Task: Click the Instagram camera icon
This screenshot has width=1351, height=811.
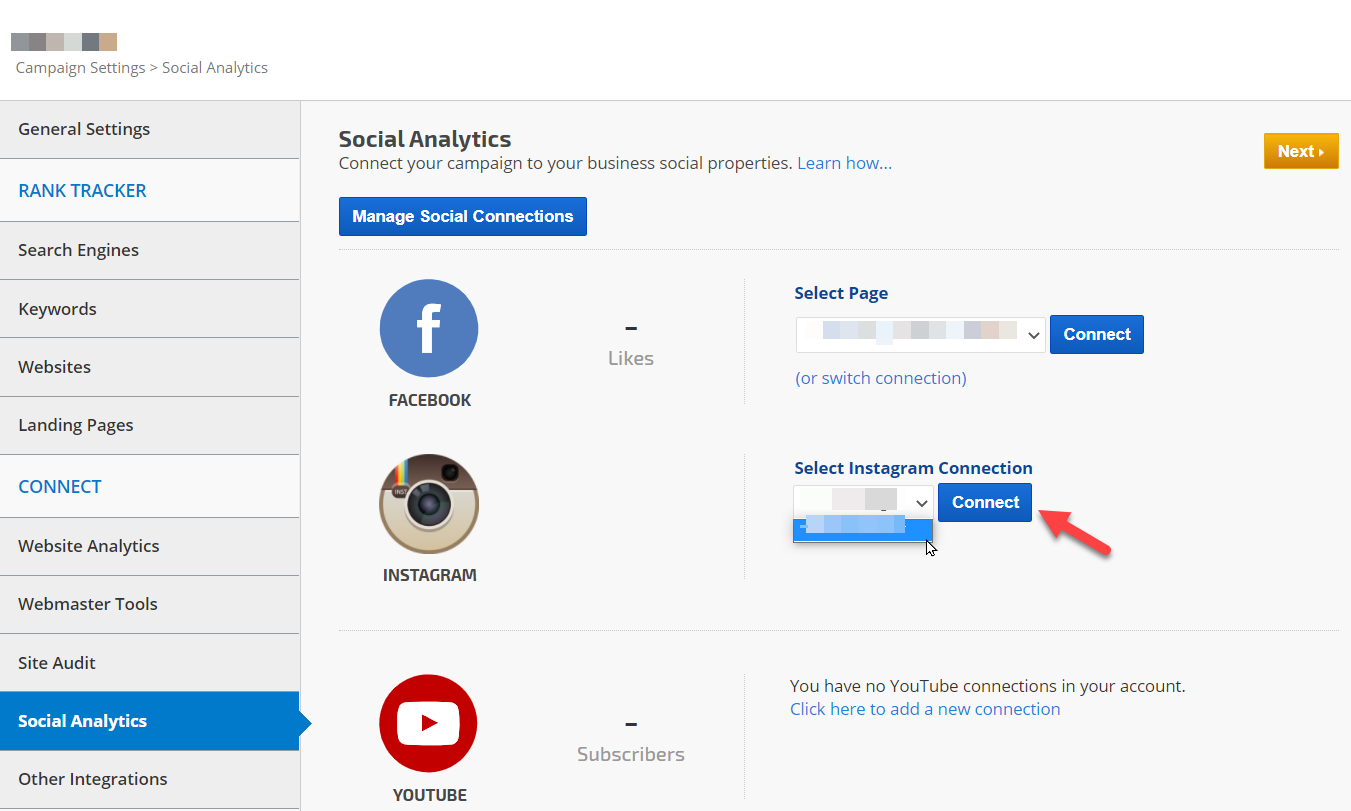Action: point(429,504)
